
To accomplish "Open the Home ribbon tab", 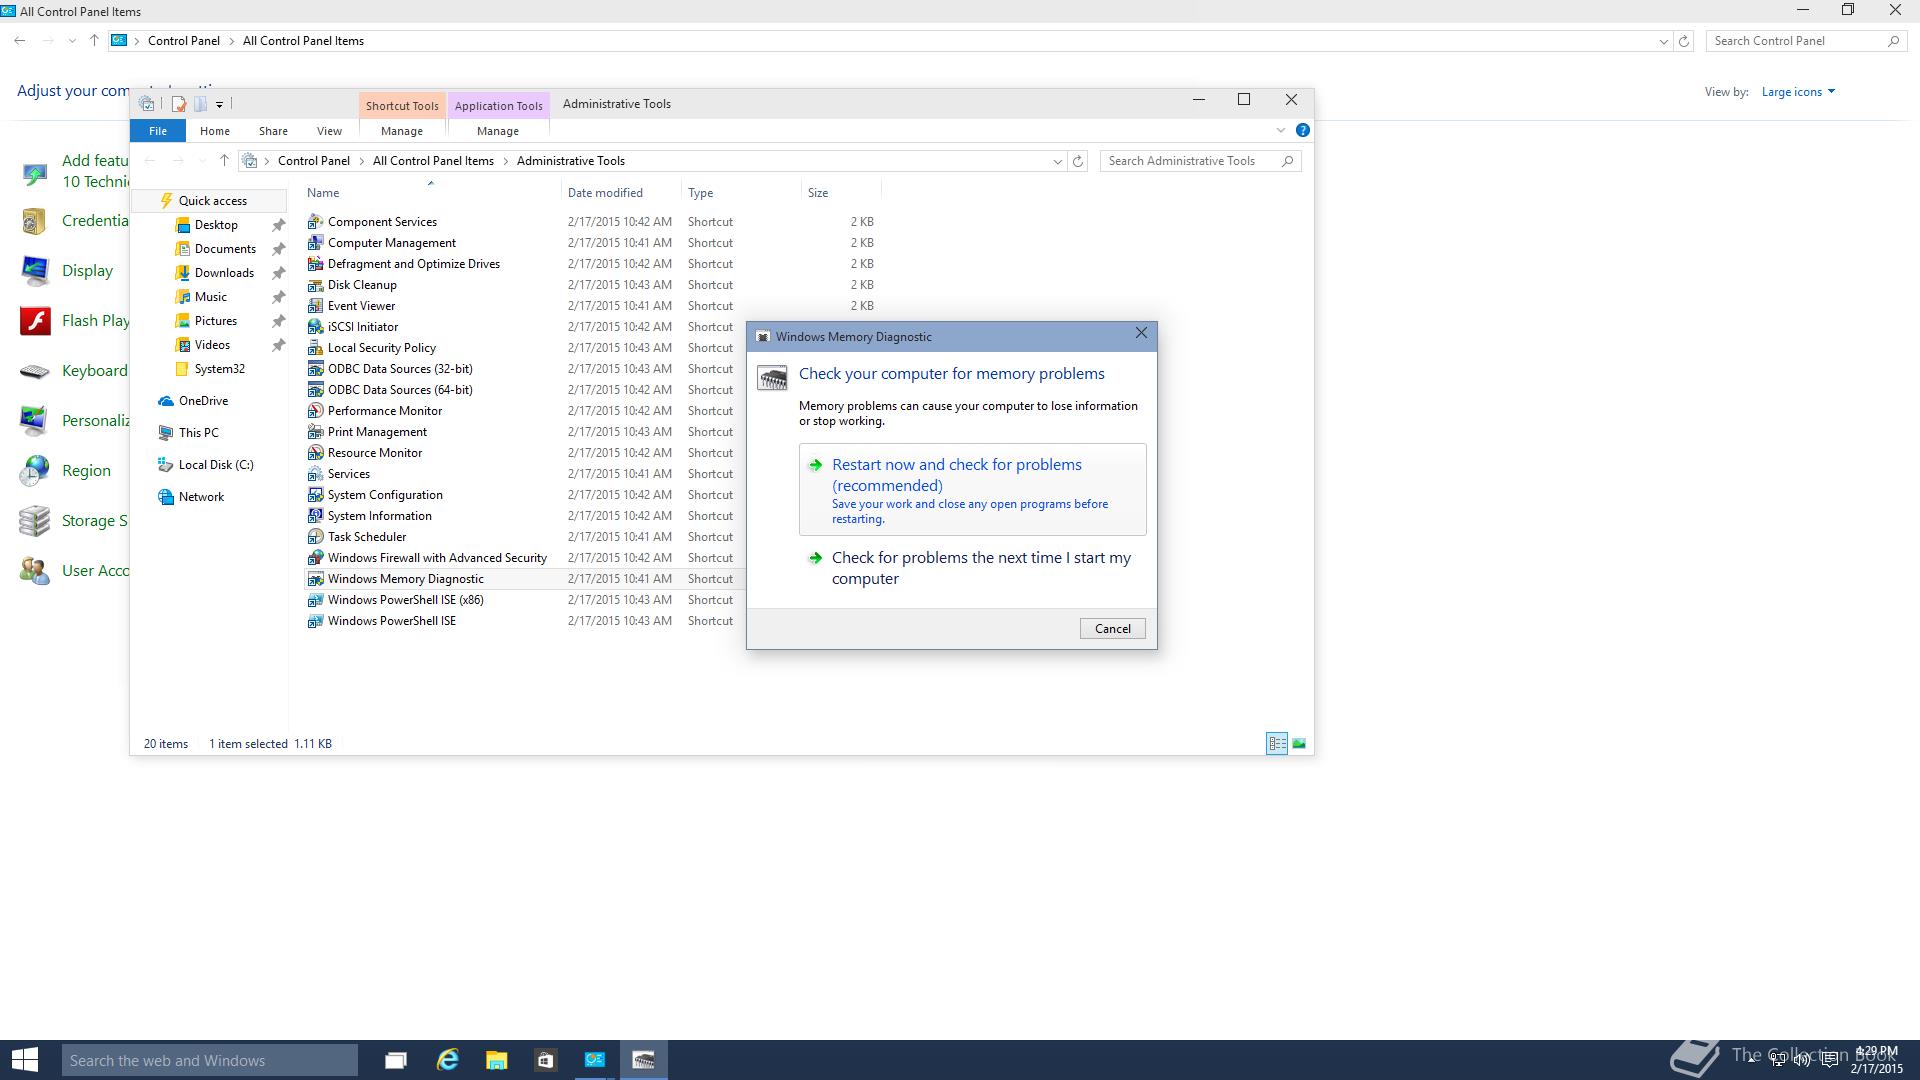I will pyautogui.click(x=214, y=131).
